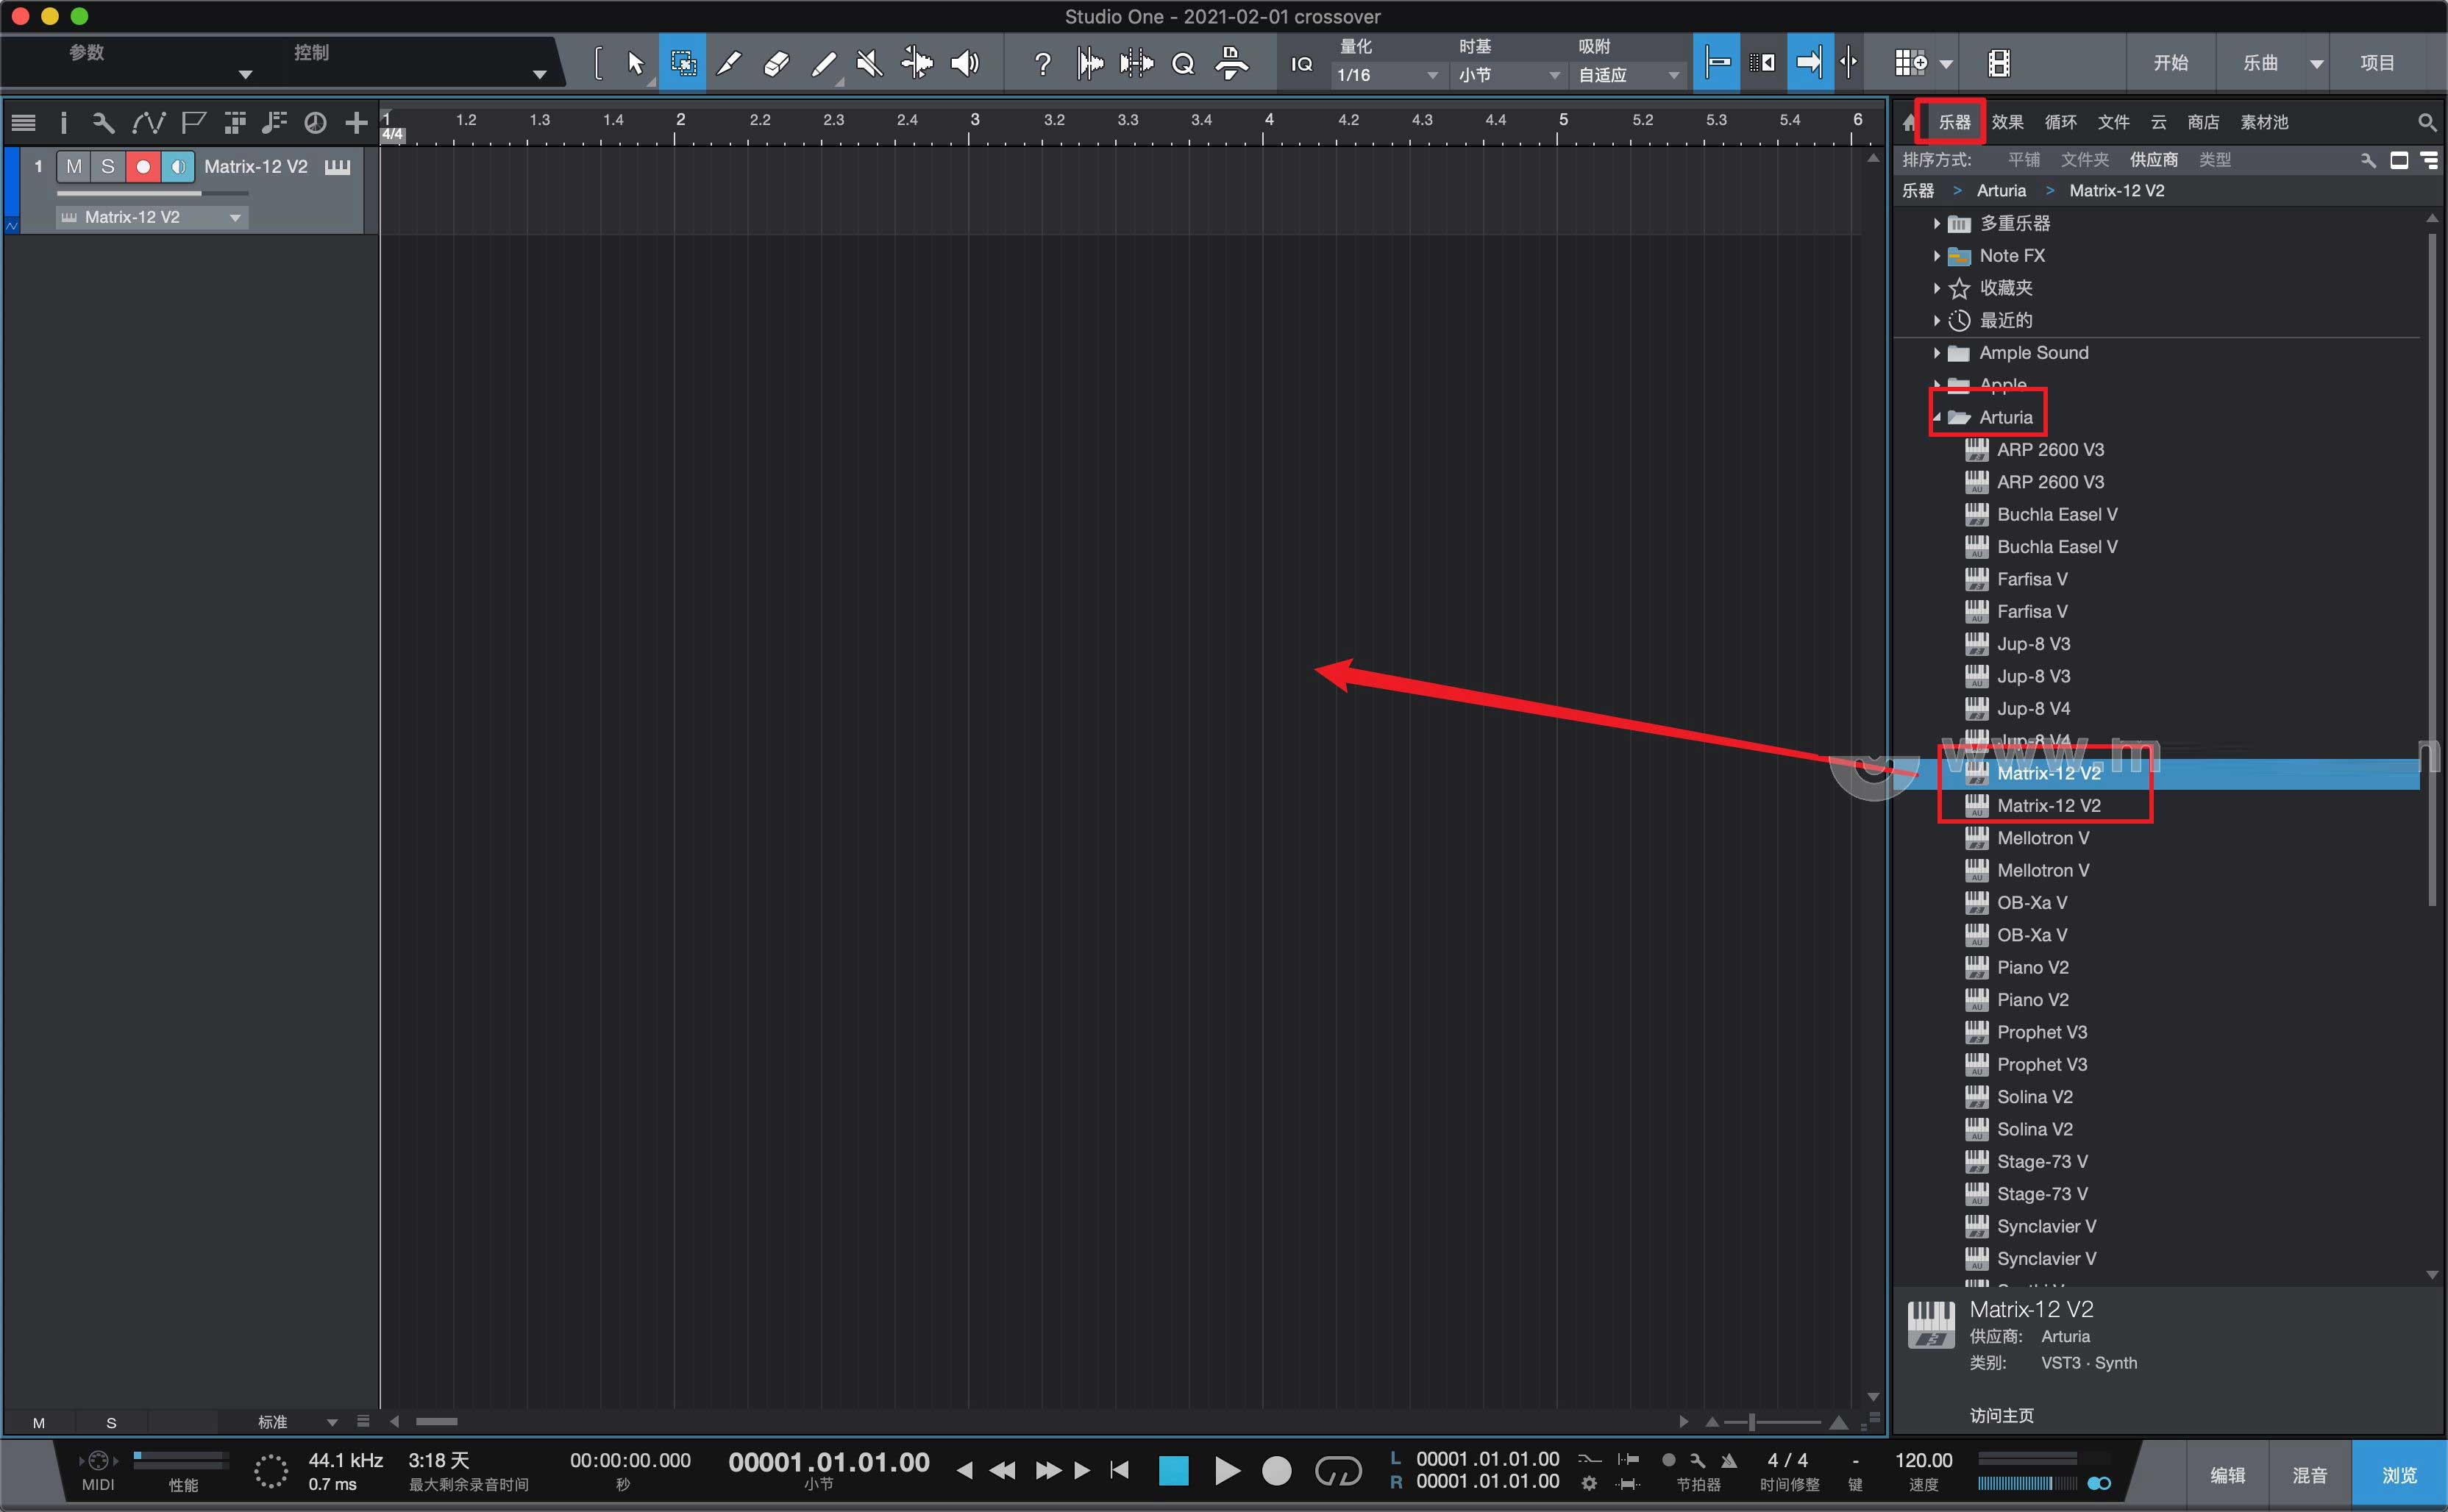Select the Listen speaker tool

(x=964, y=63)
